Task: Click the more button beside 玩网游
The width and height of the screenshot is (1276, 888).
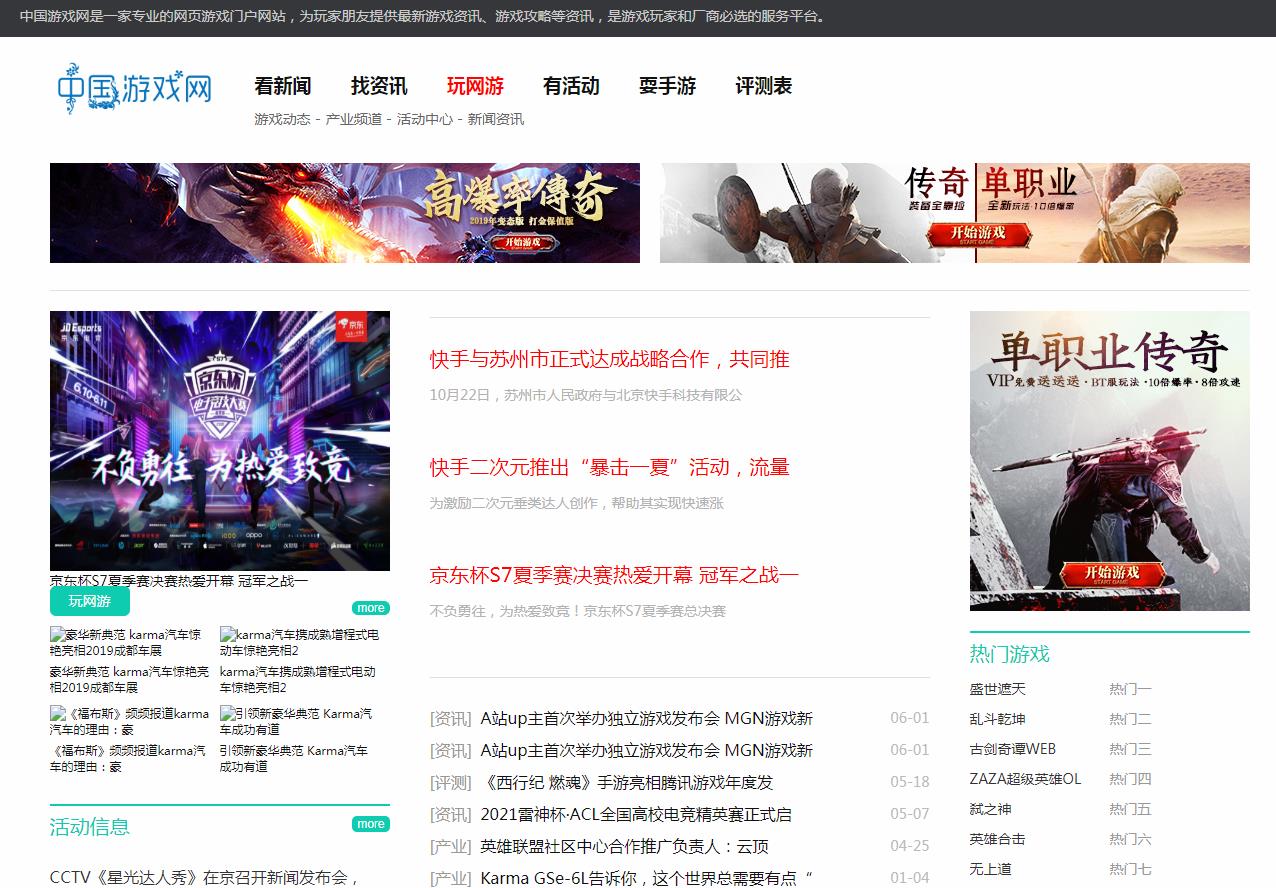Action: tap(371, 608)
